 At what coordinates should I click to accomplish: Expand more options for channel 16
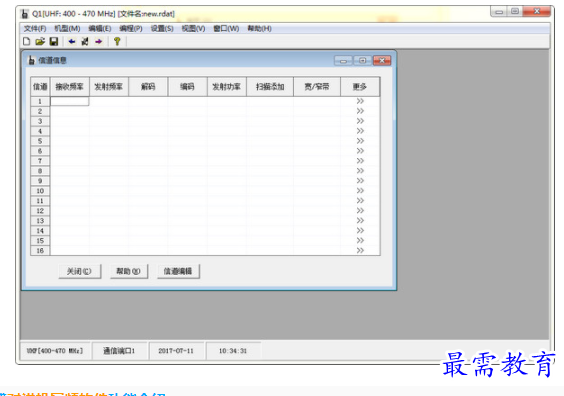click(360, 250)
